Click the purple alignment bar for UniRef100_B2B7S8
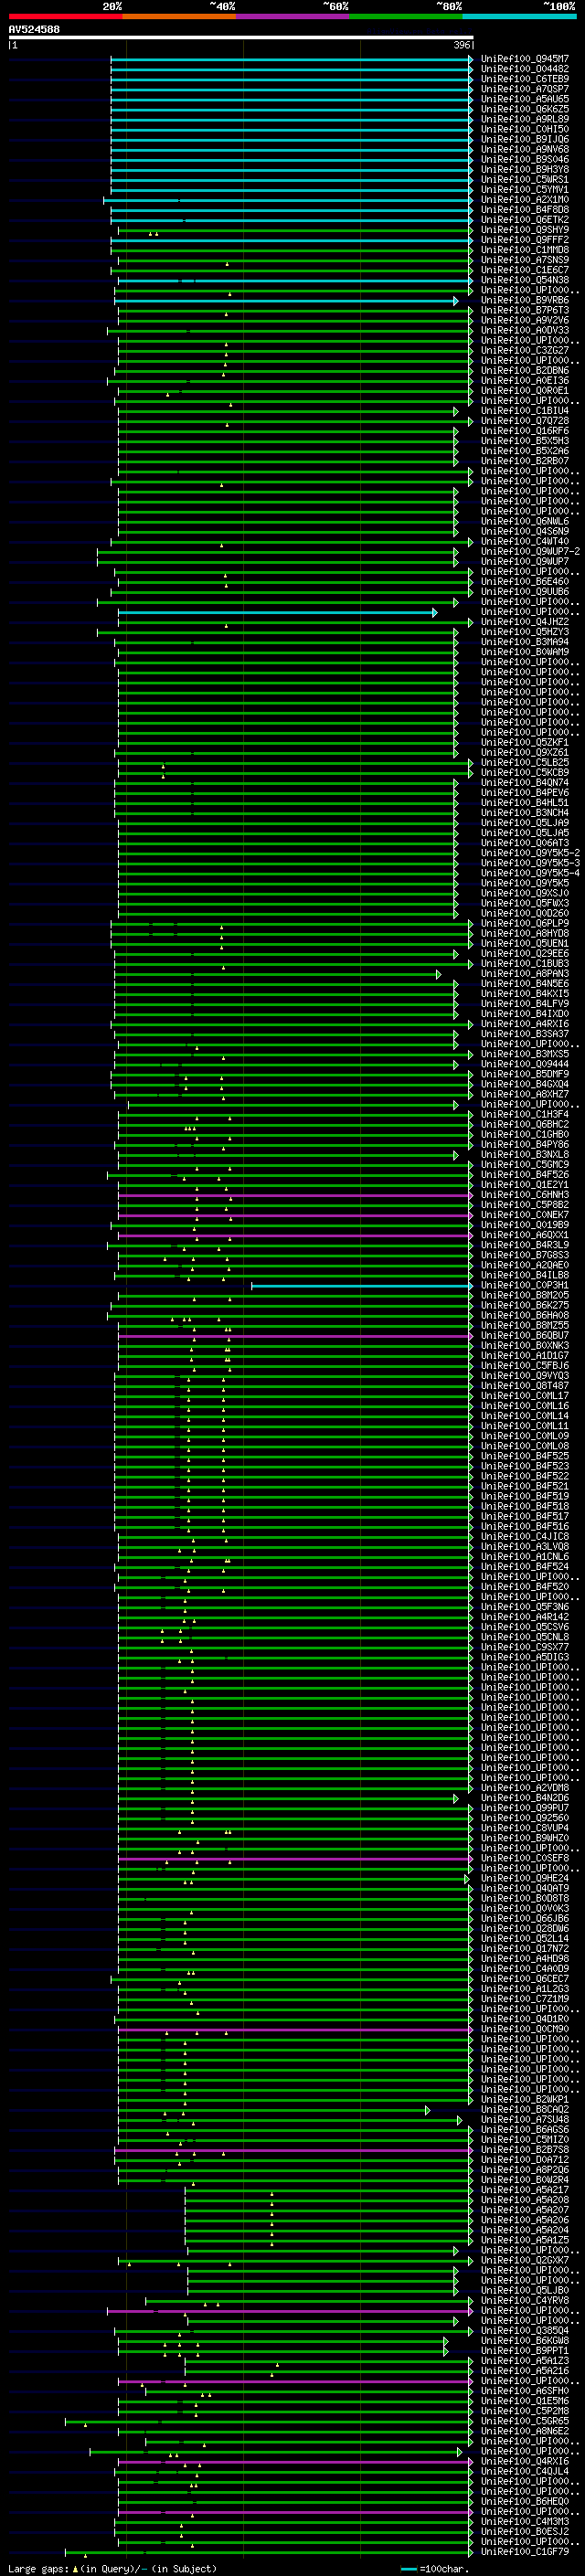Screen dimensions: 585x2576 tap(293, 2149)
